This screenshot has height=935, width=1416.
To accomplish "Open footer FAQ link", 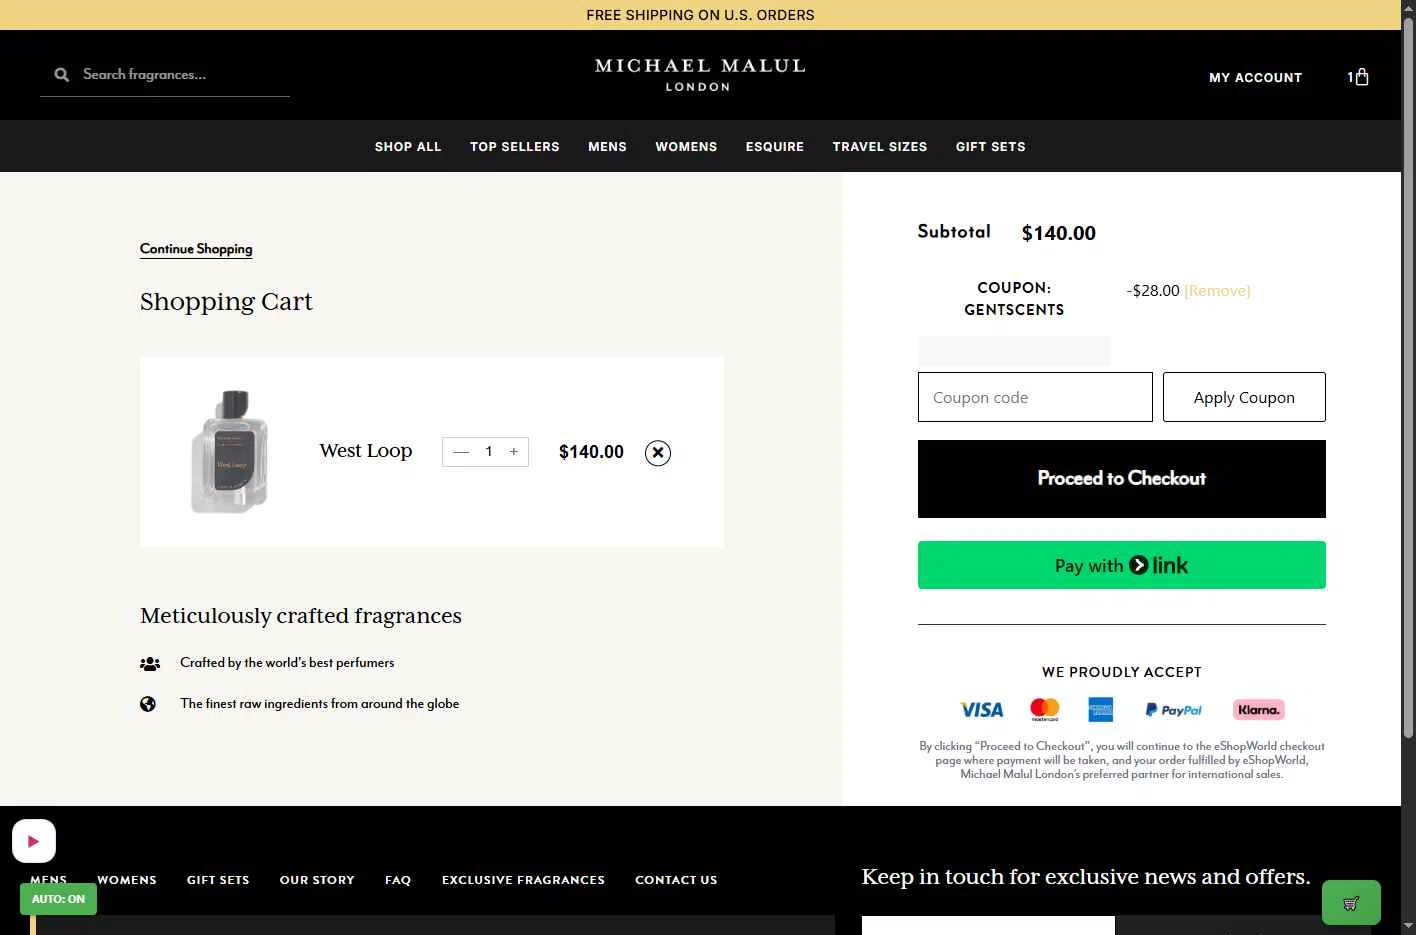I will pyautogui.click(x=398, y=880).
